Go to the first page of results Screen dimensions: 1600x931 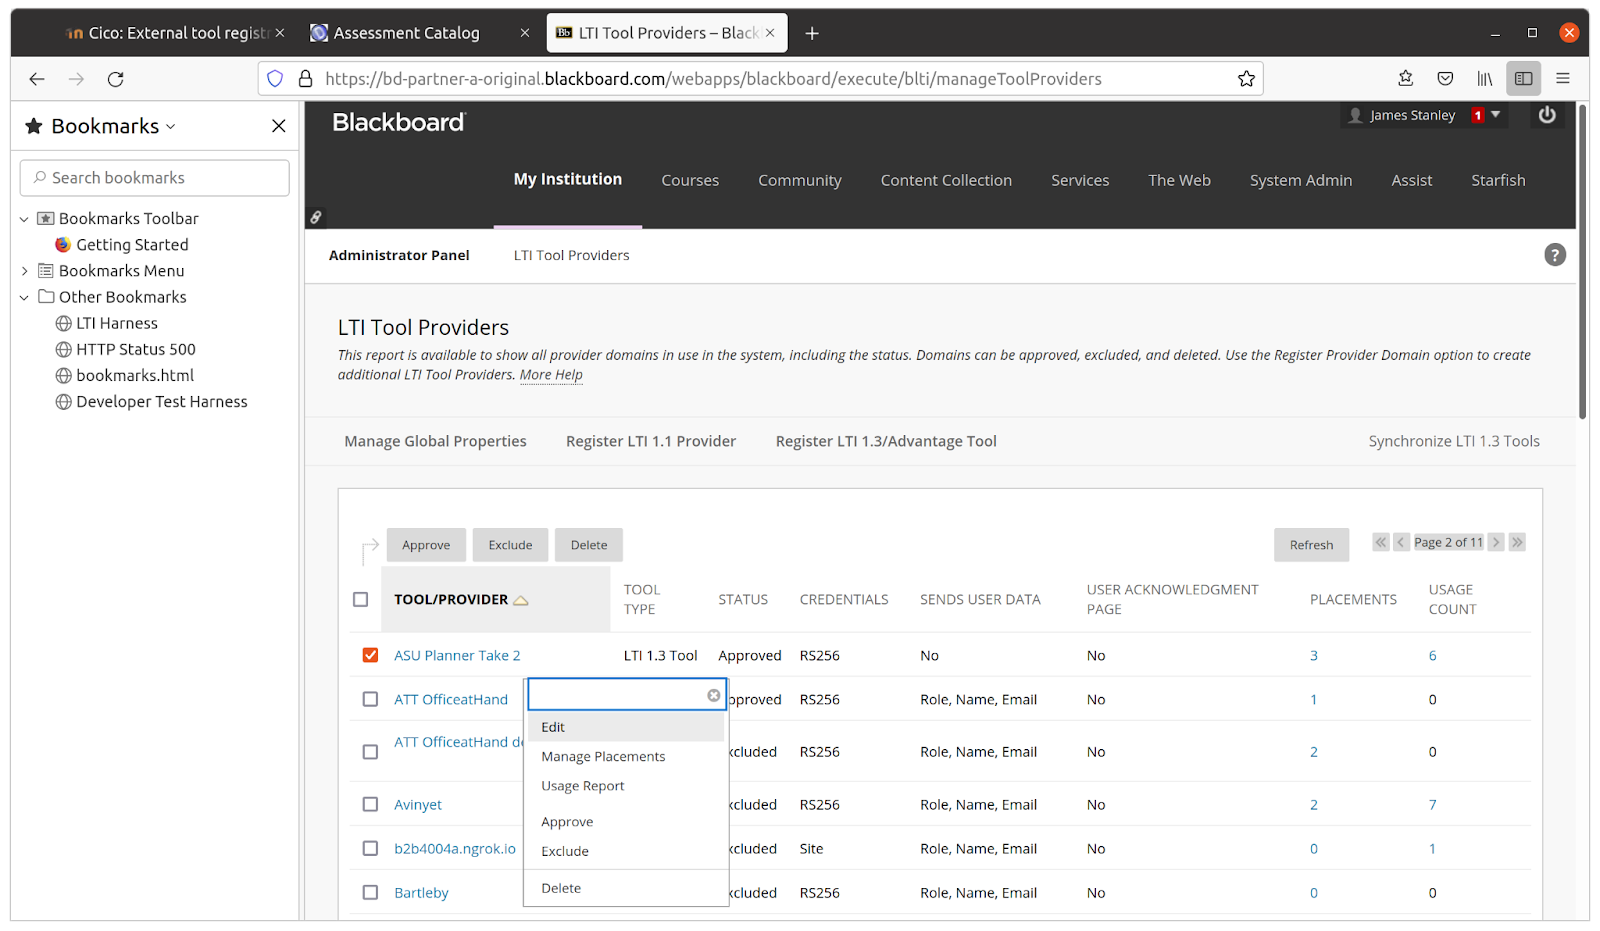[1381, 542]
